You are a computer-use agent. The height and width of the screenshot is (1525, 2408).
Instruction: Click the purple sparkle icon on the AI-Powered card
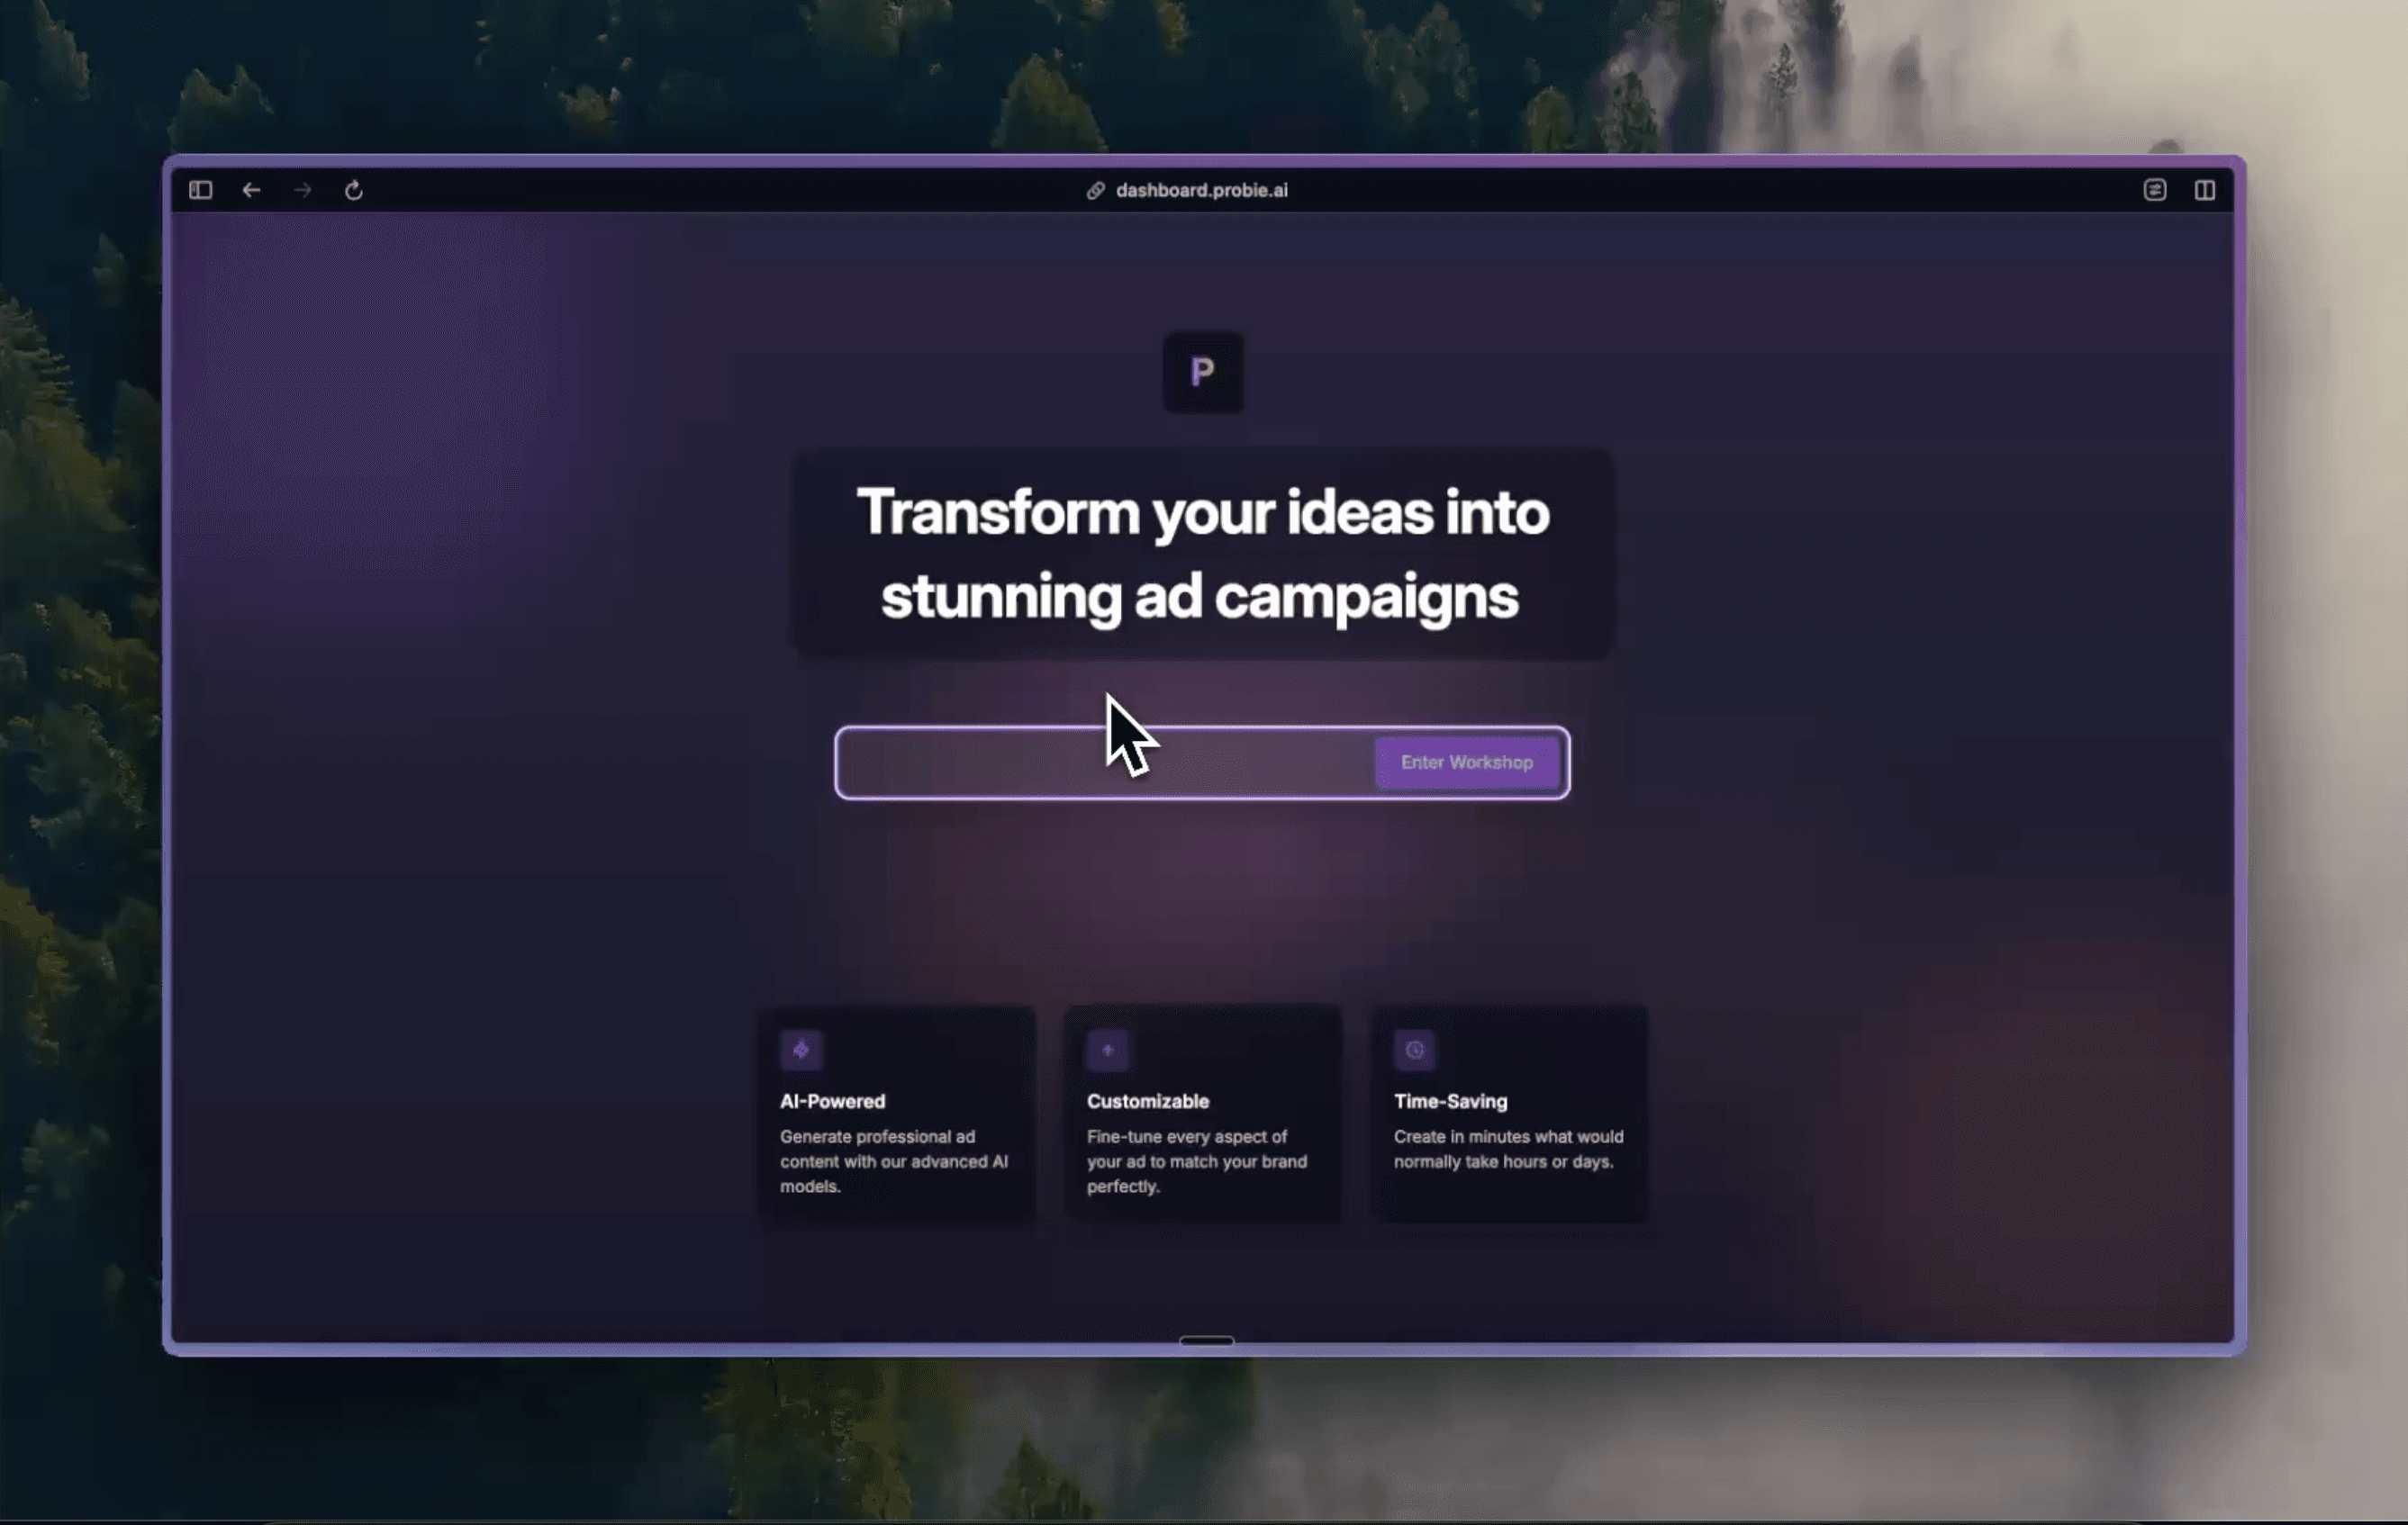coord(802,1050)
